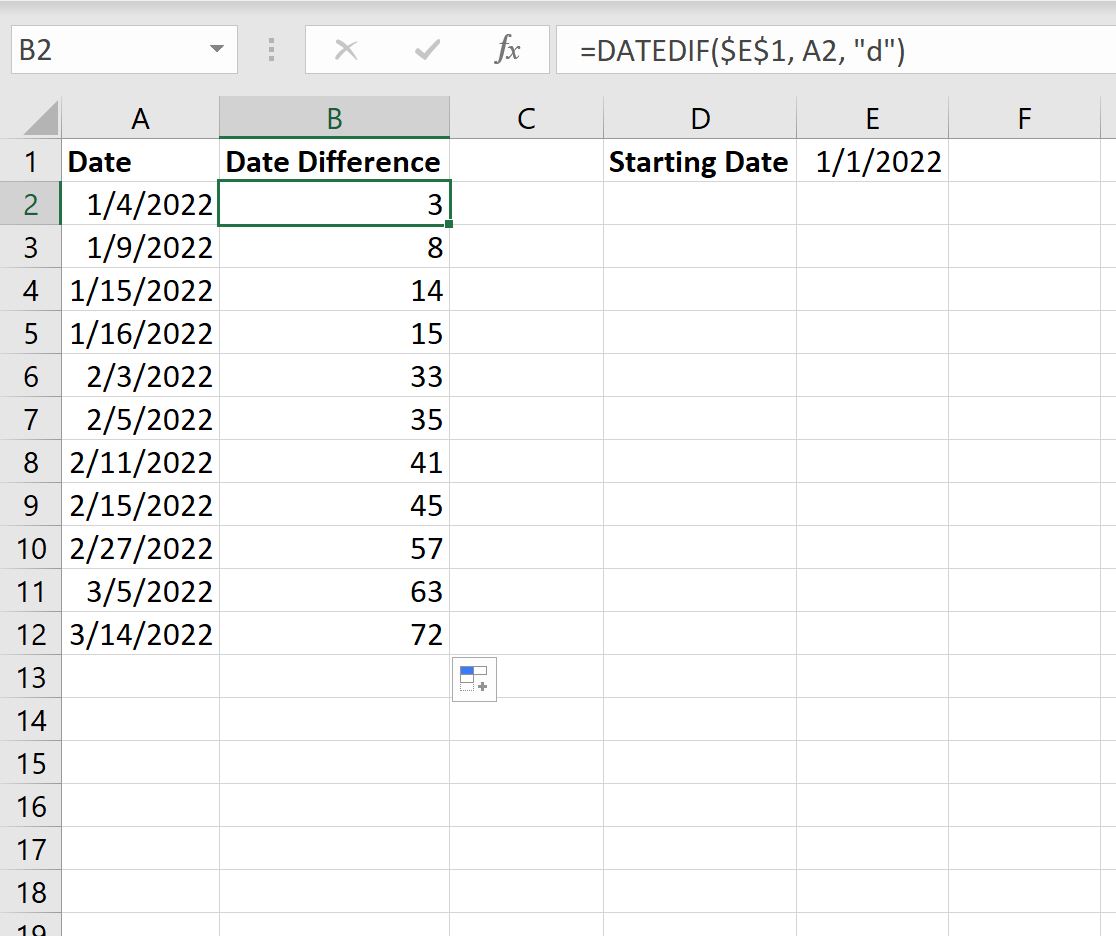Click date difference cell with value 33
Screen dimensions: 1116x936
335,376
